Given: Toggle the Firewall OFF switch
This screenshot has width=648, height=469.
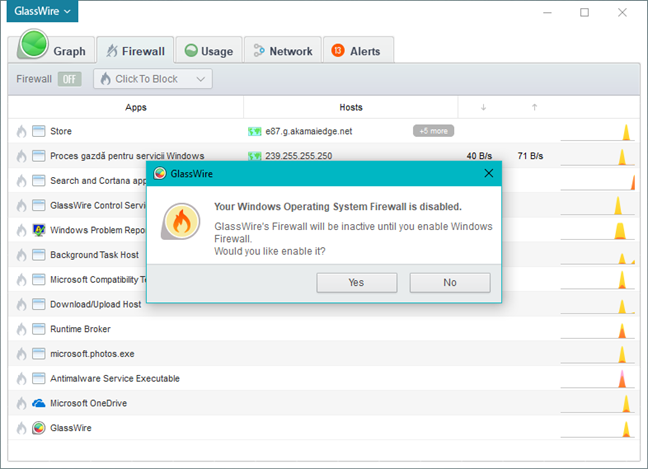Looking at the screenshot, I should [x=69, y=79].
